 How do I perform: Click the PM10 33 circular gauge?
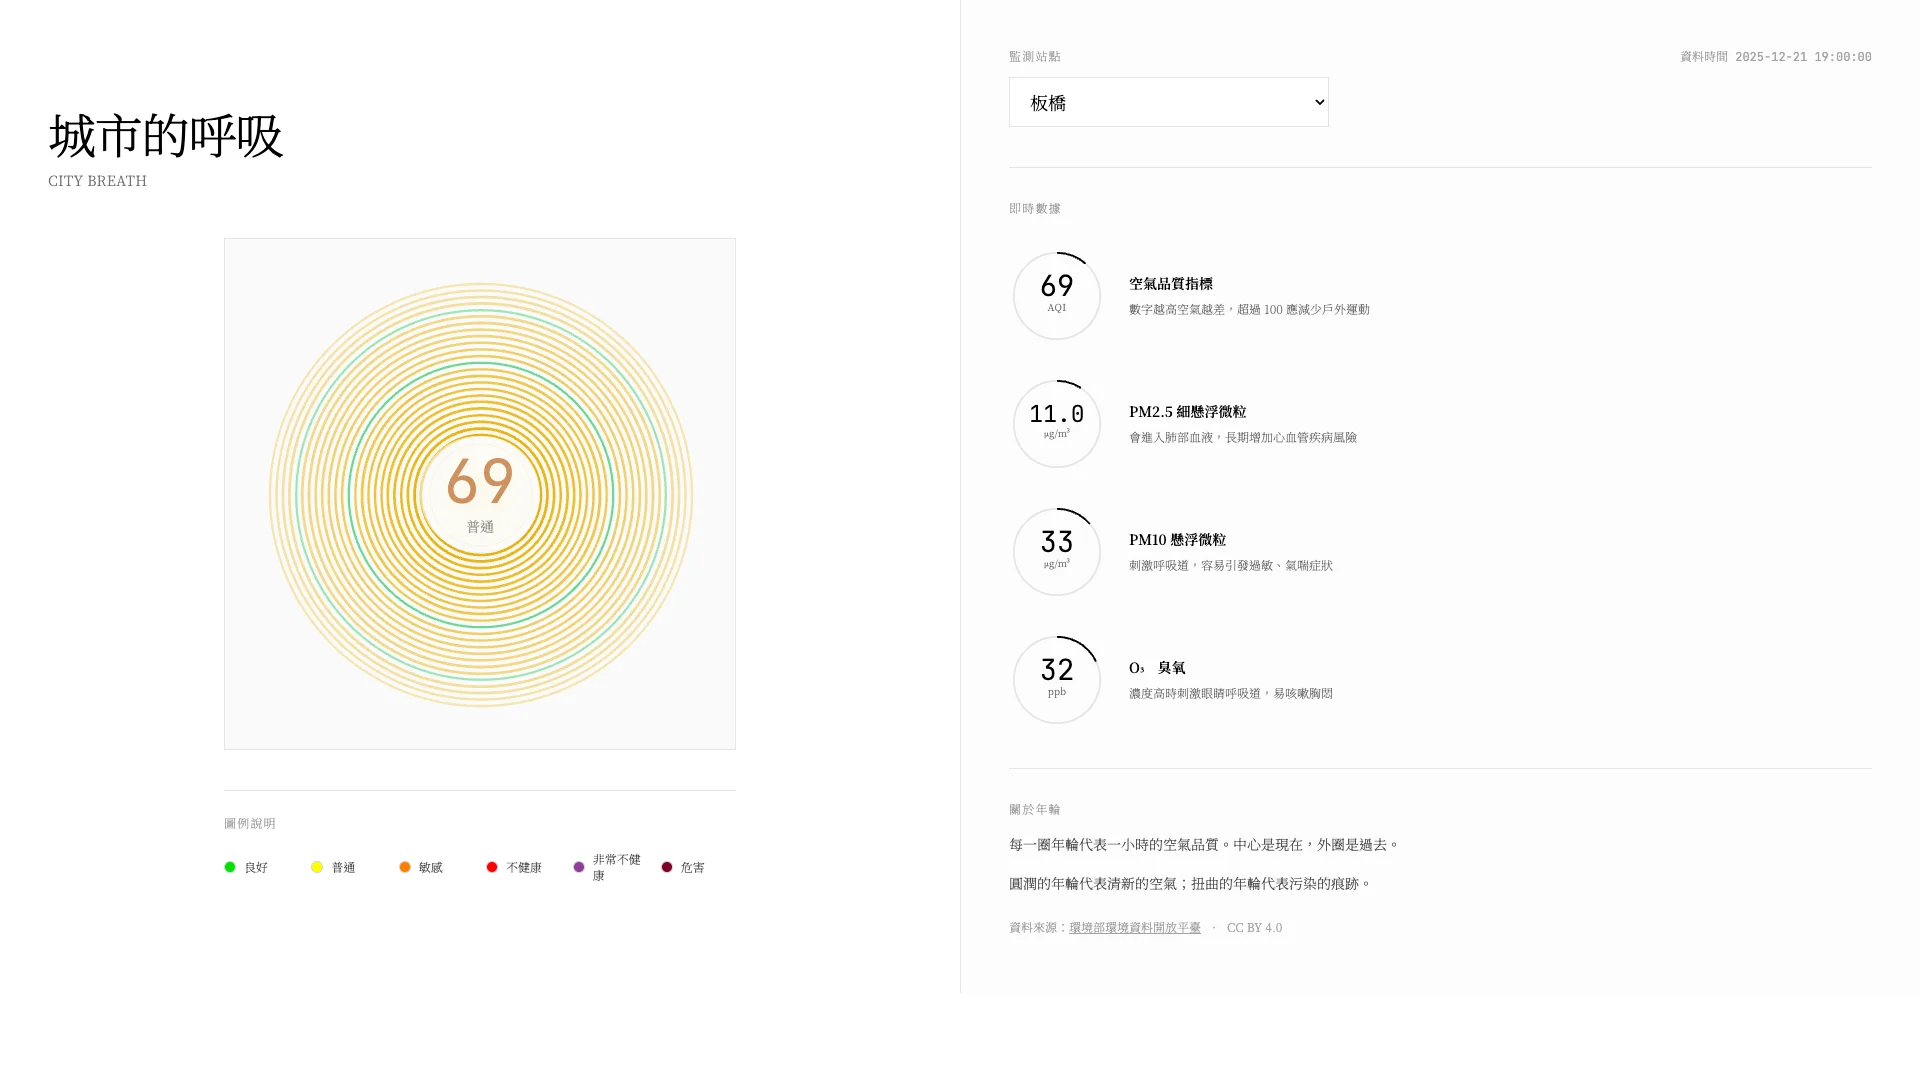tap(1057, 552)
